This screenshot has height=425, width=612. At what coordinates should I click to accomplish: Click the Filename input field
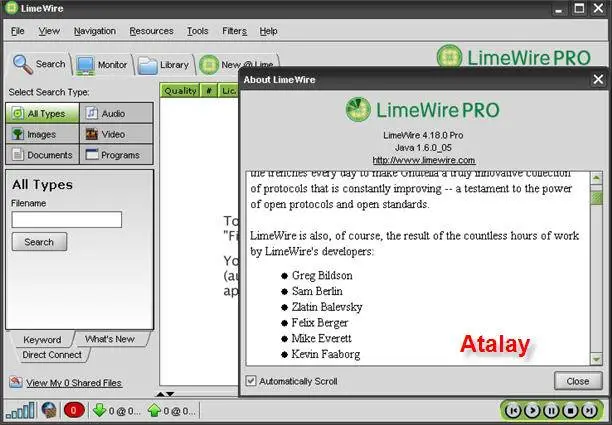(67, 220)
